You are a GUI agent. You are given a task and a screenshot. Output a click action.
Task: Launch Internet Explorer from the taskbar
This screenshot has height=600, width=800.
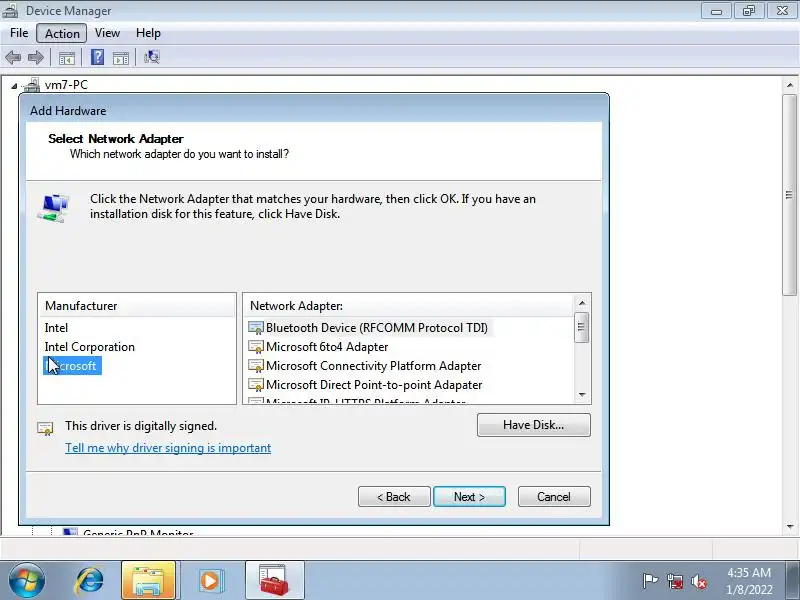pos(89,580)
